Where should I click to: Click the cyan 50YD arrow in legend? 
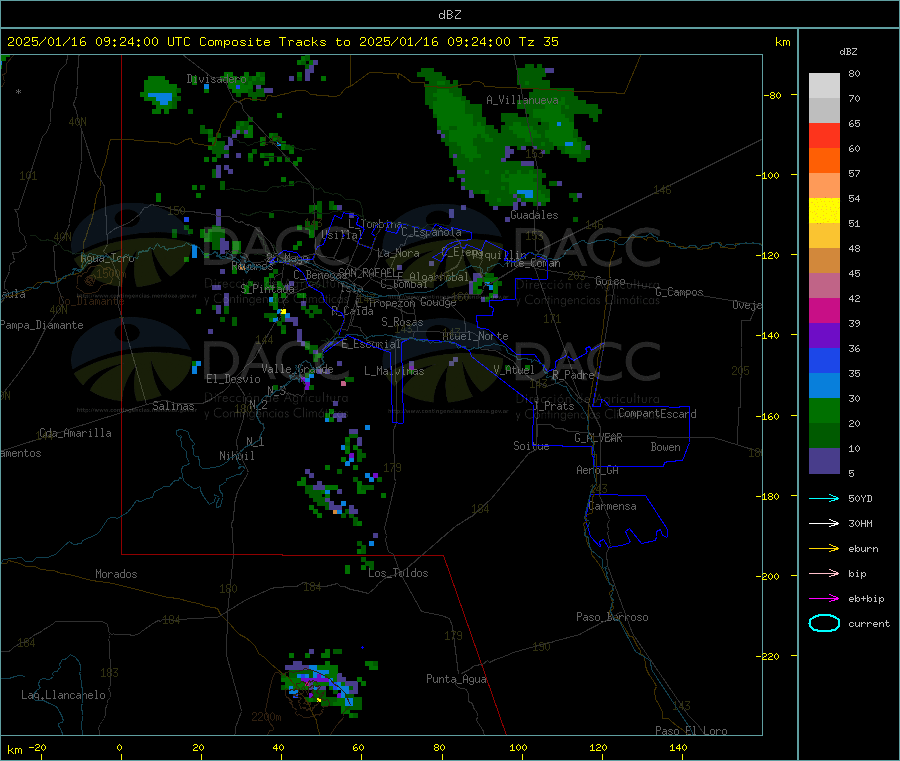click(824, 498)
